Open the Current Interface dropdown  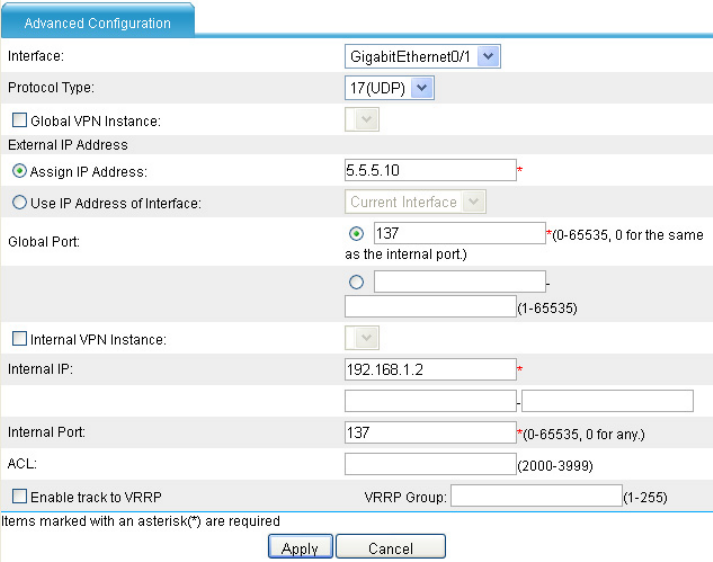tap(415, 201)
